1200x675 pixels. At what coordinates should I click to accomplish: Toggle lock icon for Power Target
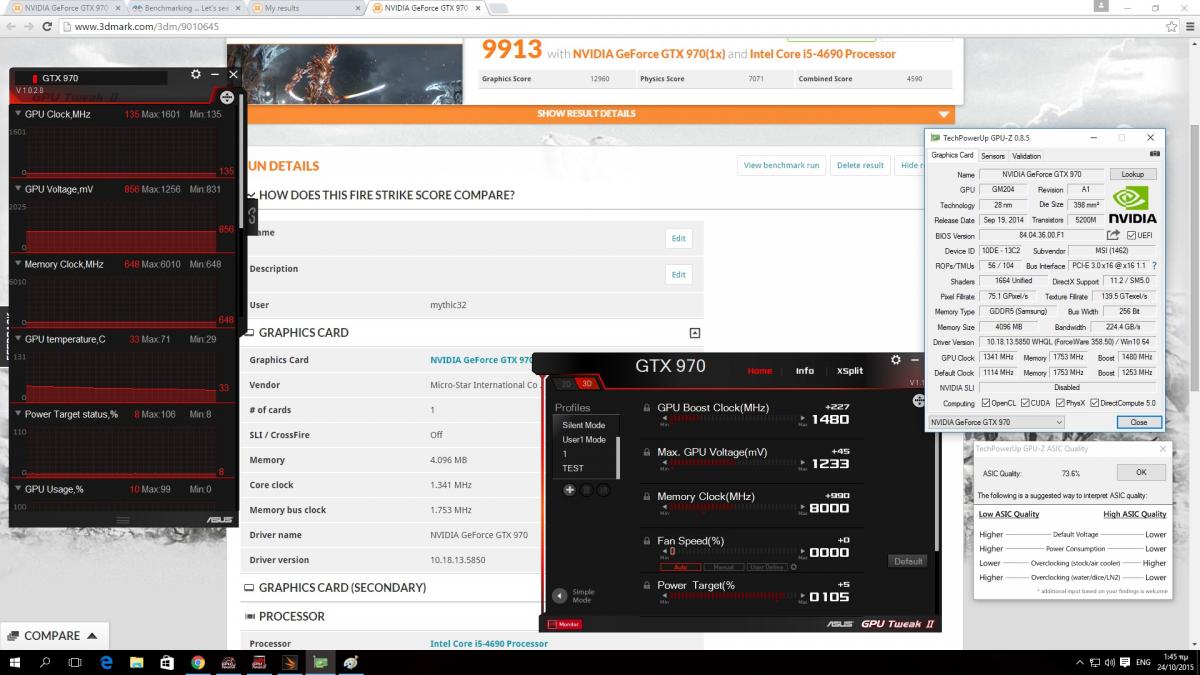tap(646, 585)
